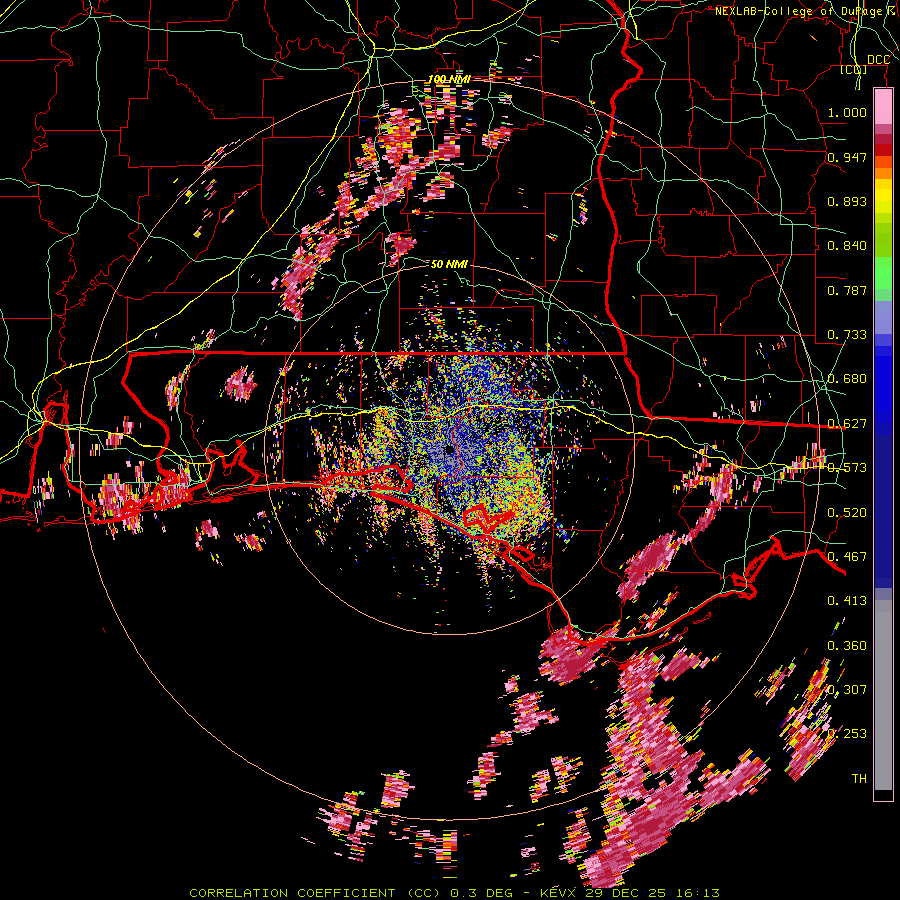Click the 1.000 value on the color scale
This screenshot has width=900, height=900.
847,112
